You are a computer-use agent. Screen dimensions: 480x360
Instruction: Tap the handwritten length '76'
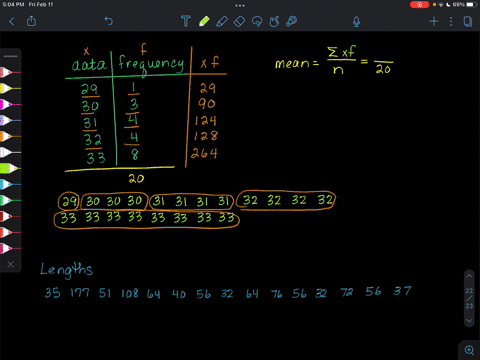point(276,294)
